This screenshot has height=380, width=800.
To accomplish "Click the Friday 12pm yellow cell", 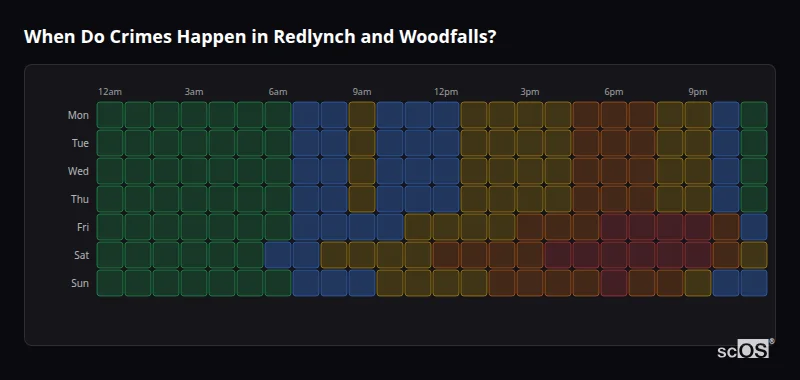I will (x=446, y=227).
